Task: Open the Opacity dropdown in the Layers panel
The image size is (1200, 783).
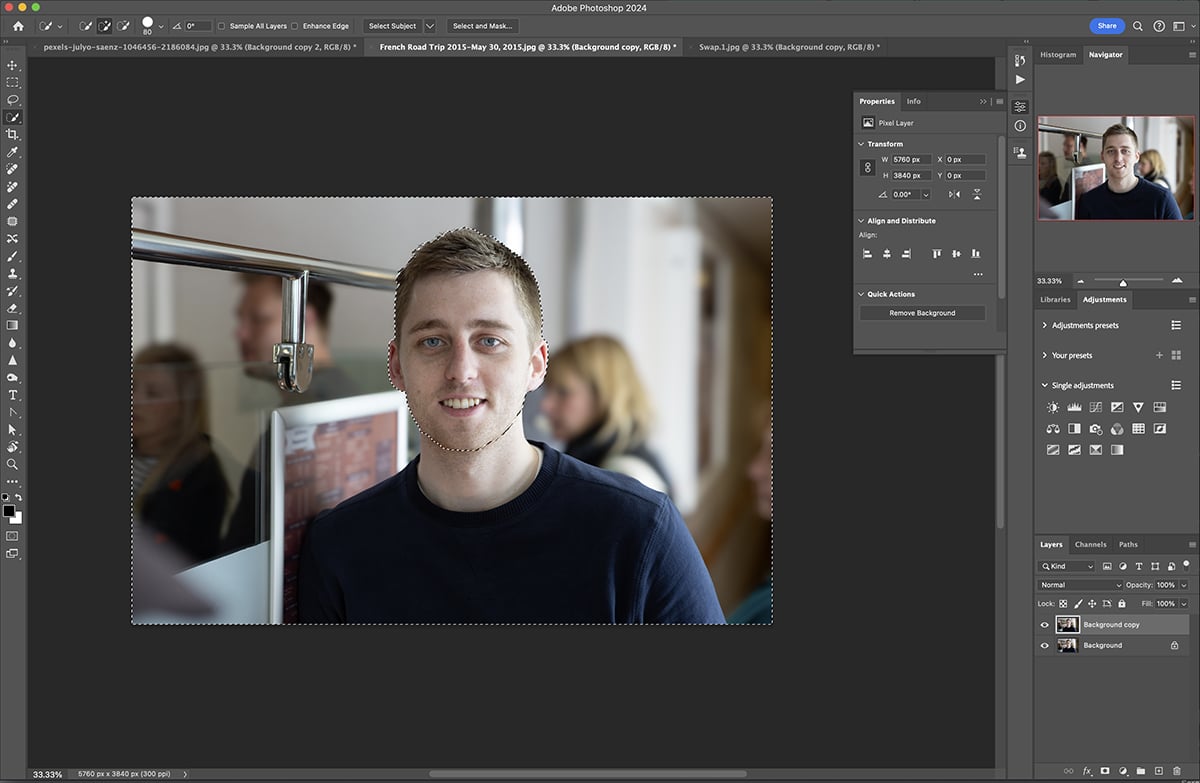Action: point(1183,585)
